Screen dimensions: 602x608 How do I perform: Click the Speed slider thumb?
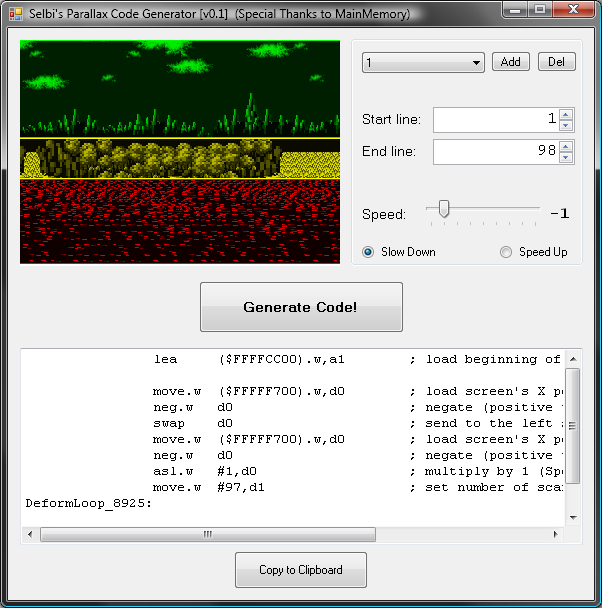click(x=444, y=209)
